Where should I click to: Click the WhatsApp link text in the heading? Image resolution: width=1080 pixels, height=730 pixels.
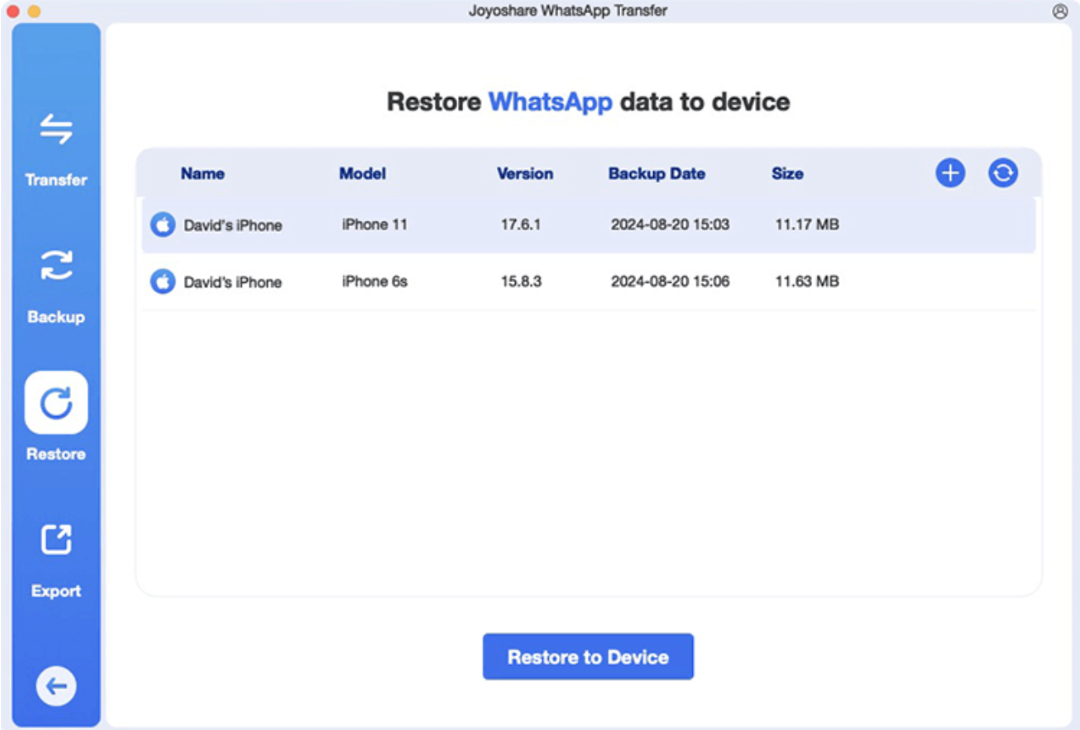pyautogui.click(x=550, y=101)
